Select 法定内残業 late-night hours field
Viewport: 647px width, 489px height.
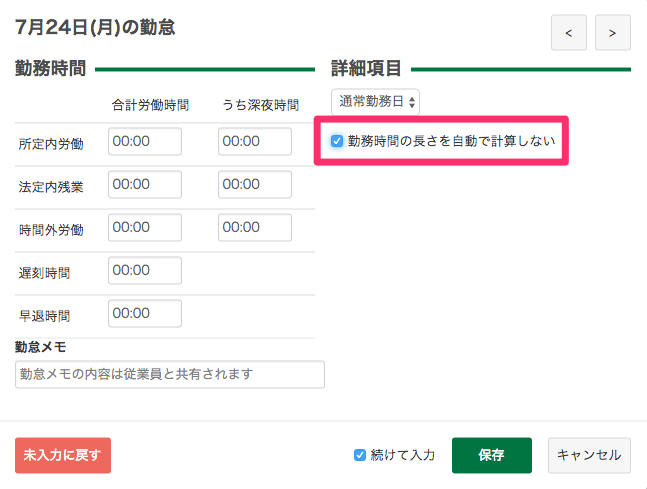pyautogui.click(x=254, y=185)
